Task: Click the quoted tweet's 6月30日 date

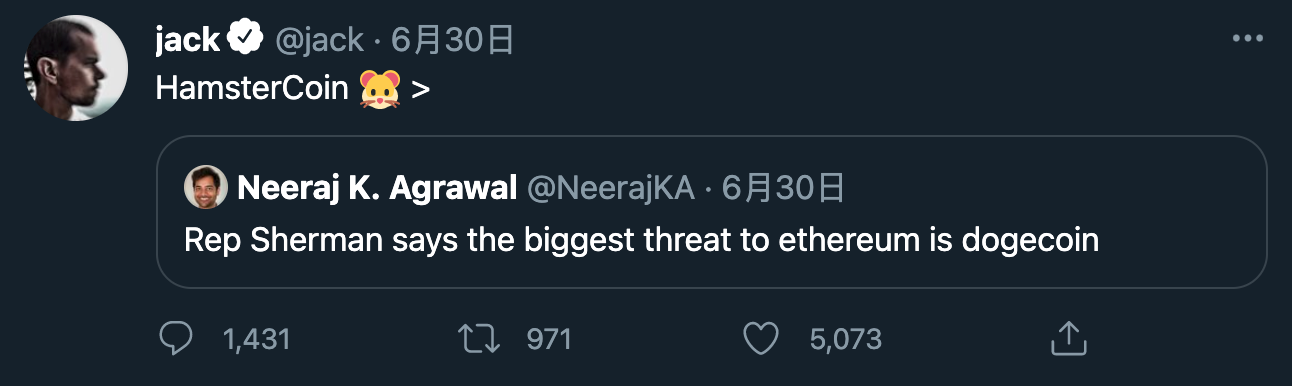Action: [783, 187]
